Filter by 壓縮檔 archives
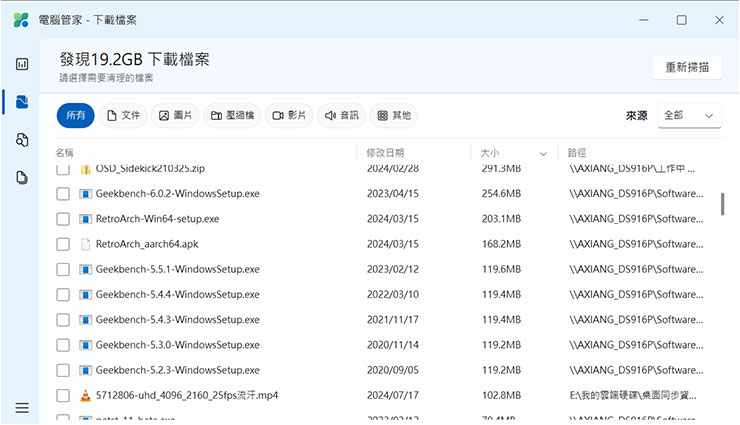The image size is (740, 425). 232,116
